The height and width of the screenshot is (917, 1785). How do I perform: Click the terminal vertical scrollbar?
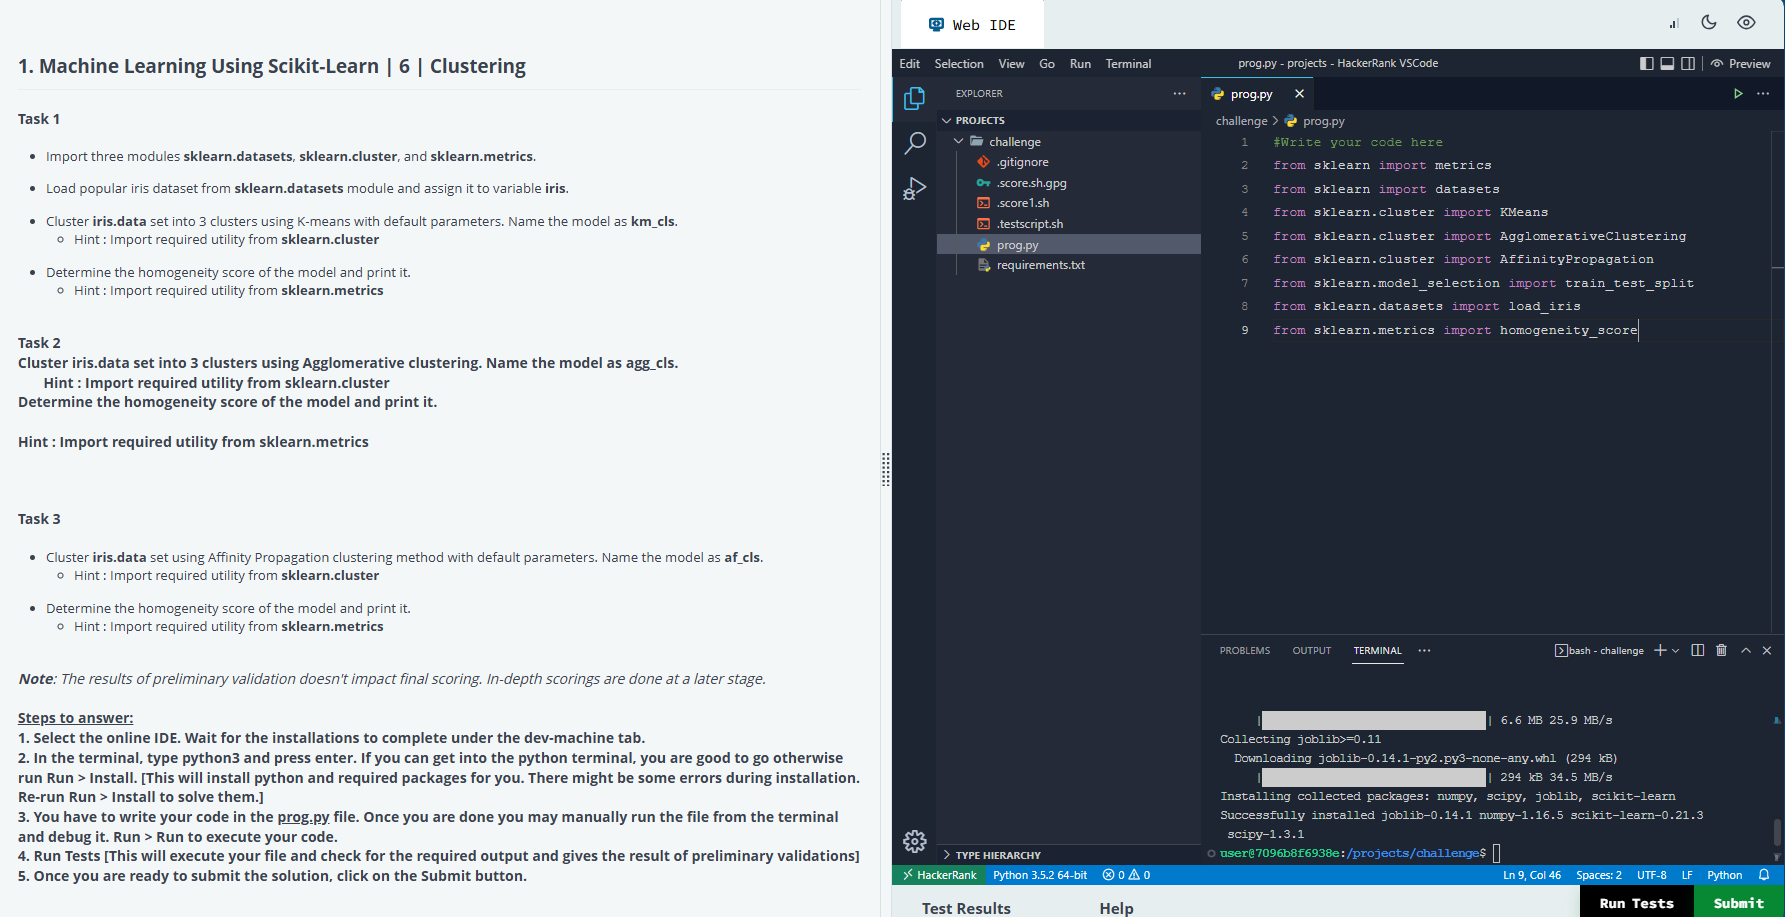pyautogui.click(x=1777, y=831)
